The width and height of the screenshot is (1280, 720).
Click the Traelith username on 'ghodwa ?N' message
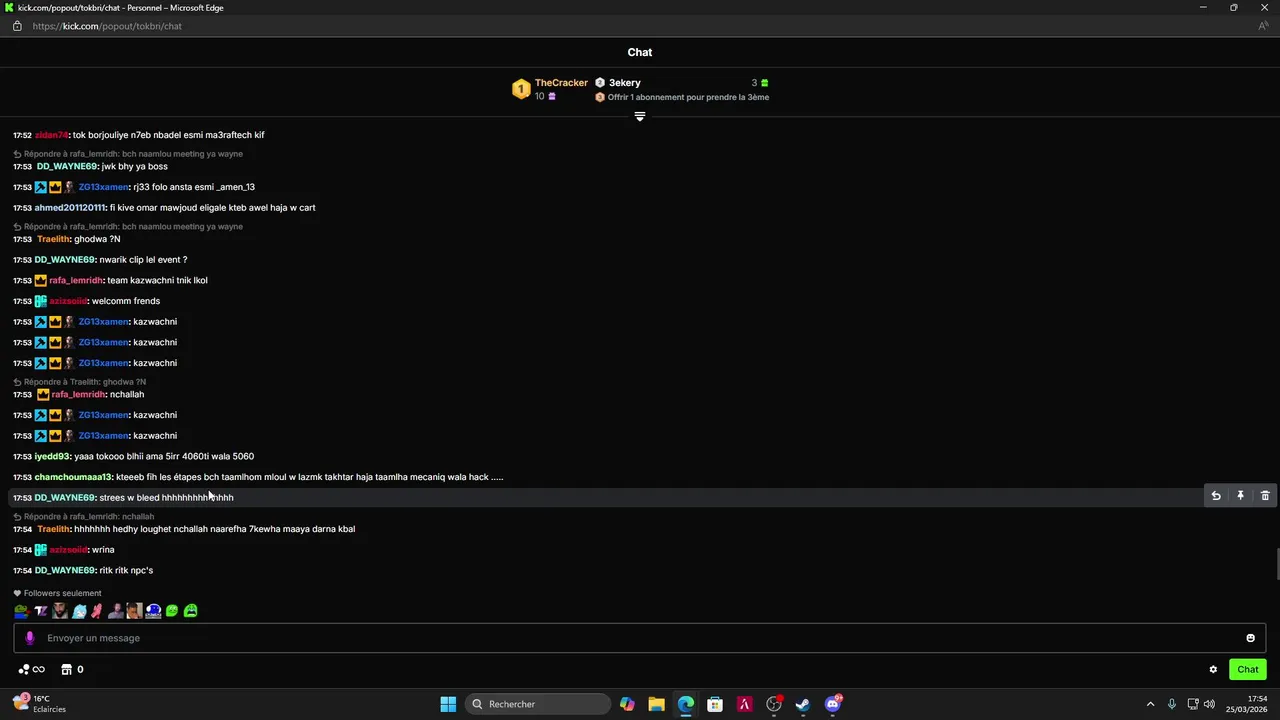54,239
